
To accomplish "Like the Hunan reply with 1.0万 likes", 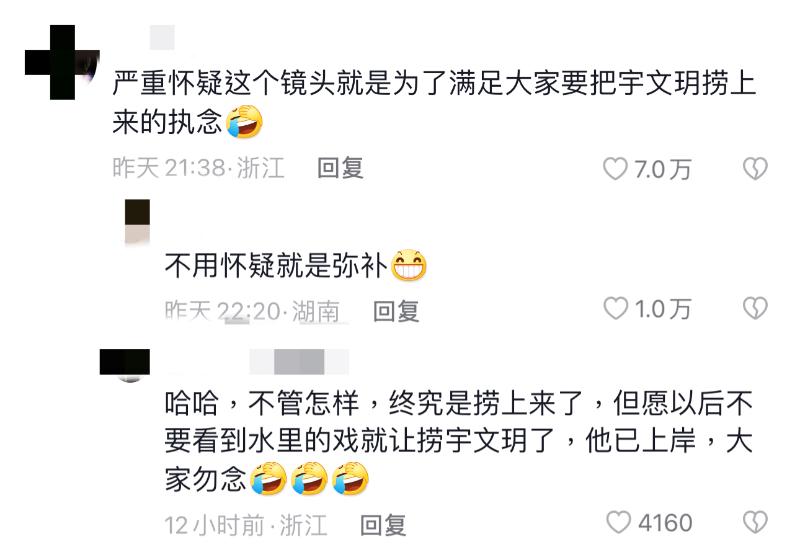I will (x=615, y=309).
